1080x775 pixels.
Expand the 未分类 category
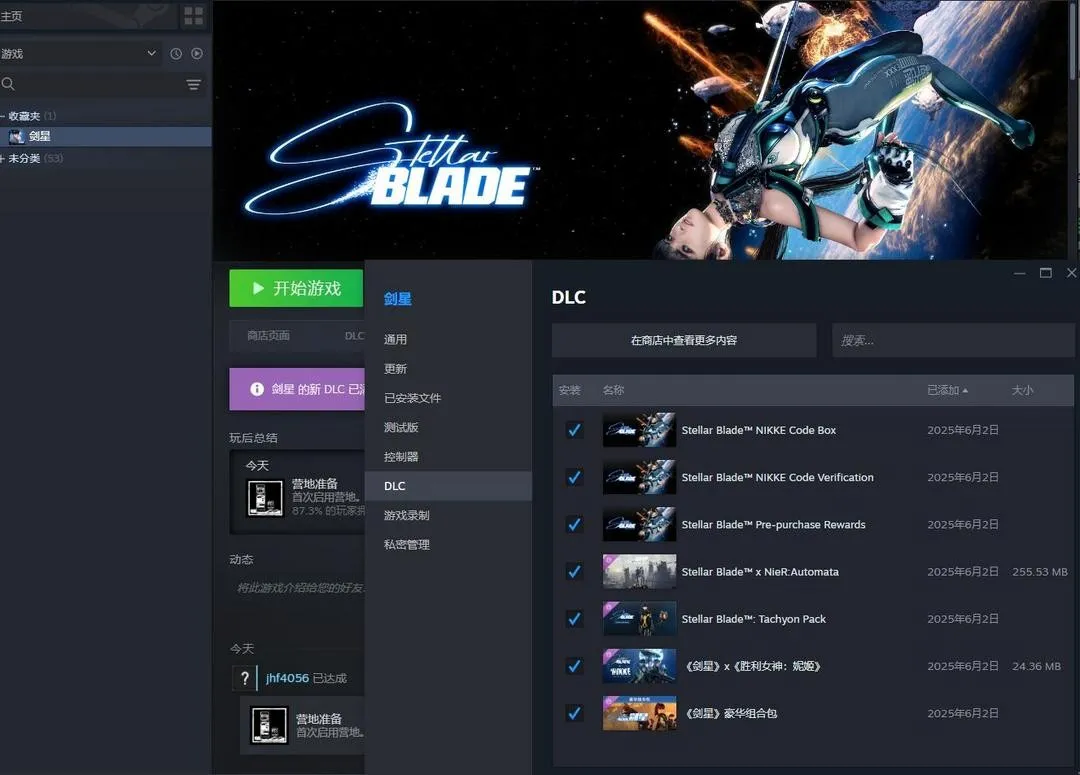4,158
